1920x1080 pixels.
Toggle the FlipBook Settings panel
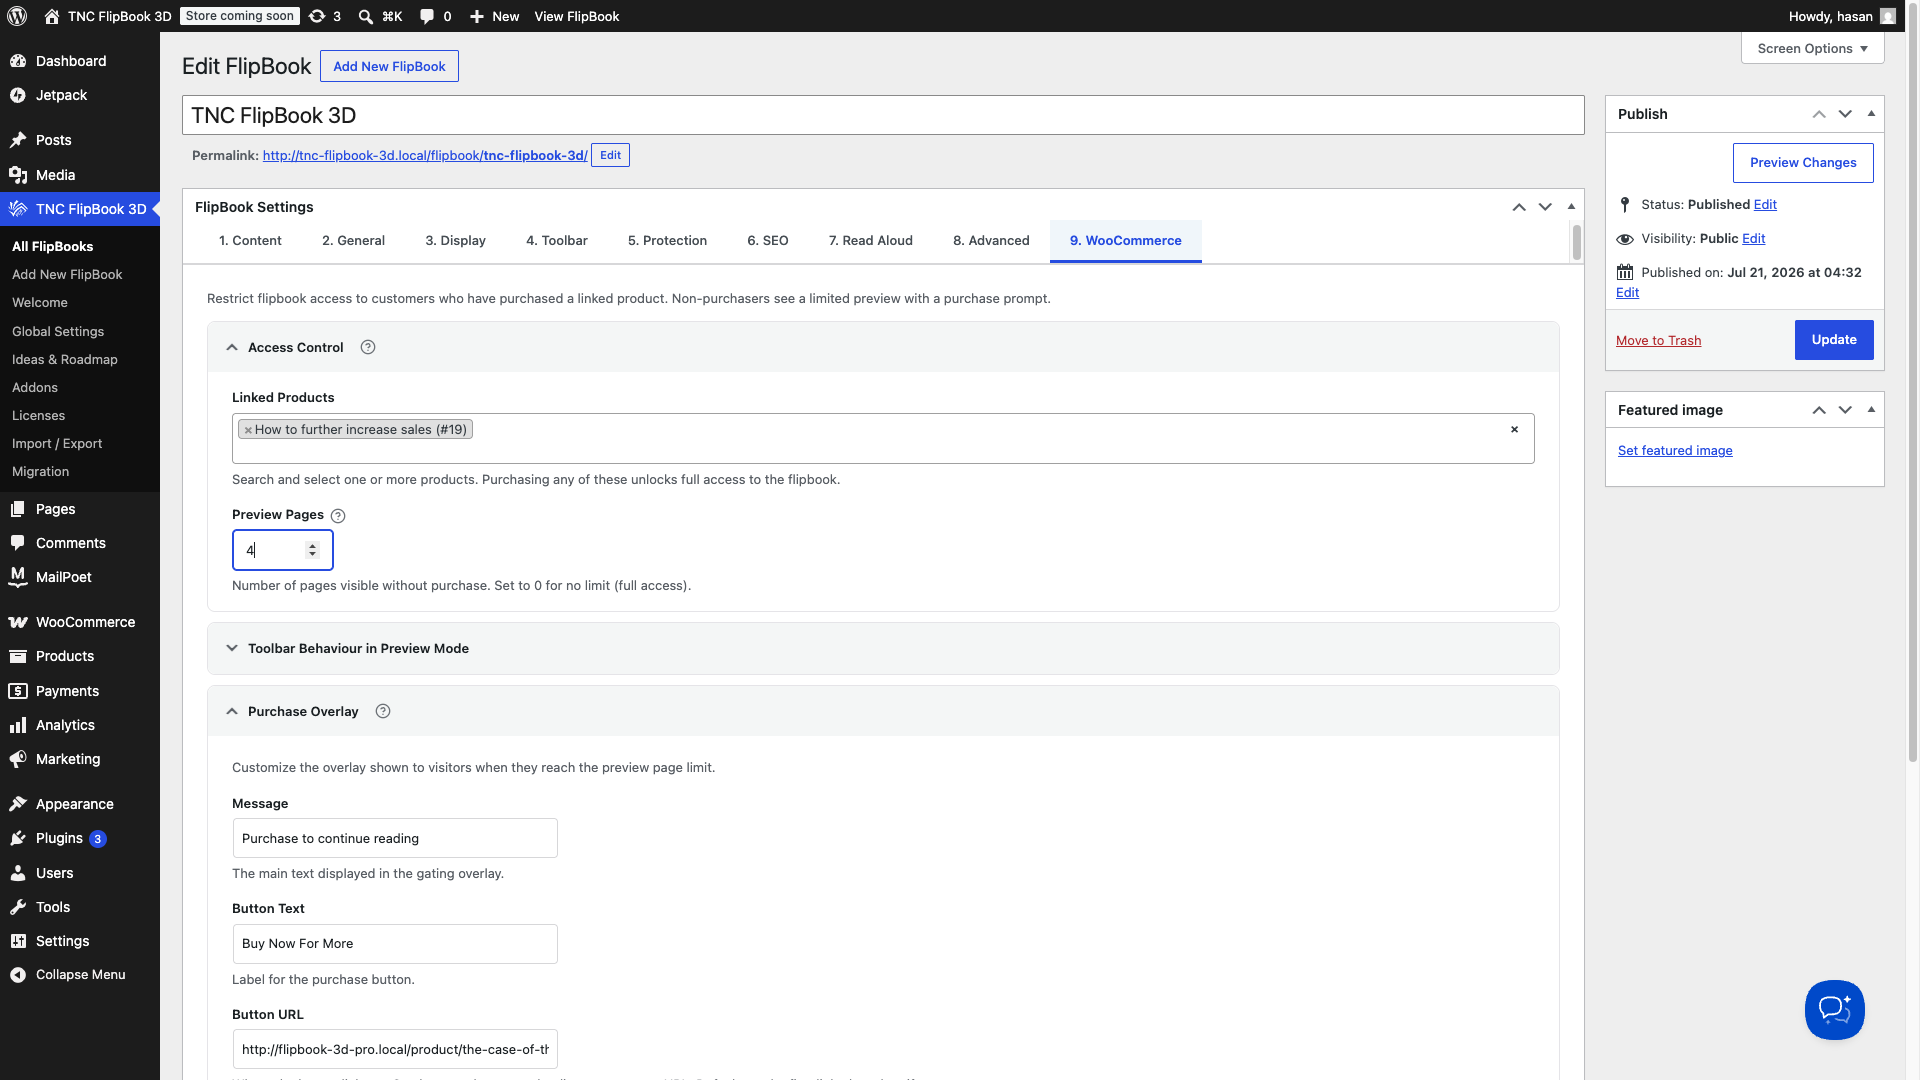tap(1571, 207)
